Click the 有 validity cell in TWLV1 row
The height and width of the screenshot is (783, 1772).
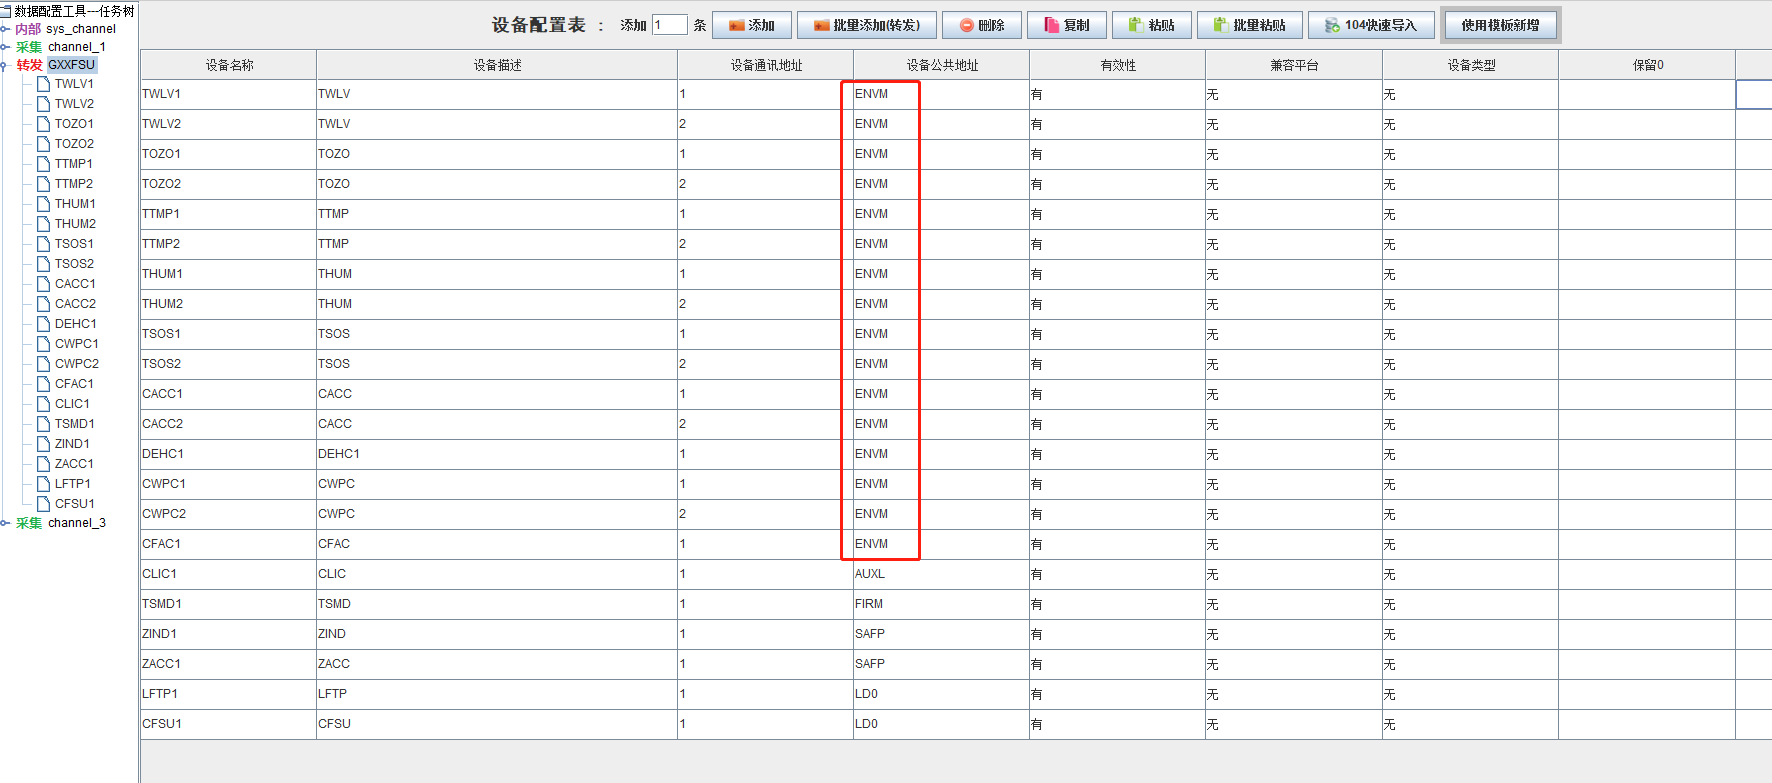pos(1117,94)
